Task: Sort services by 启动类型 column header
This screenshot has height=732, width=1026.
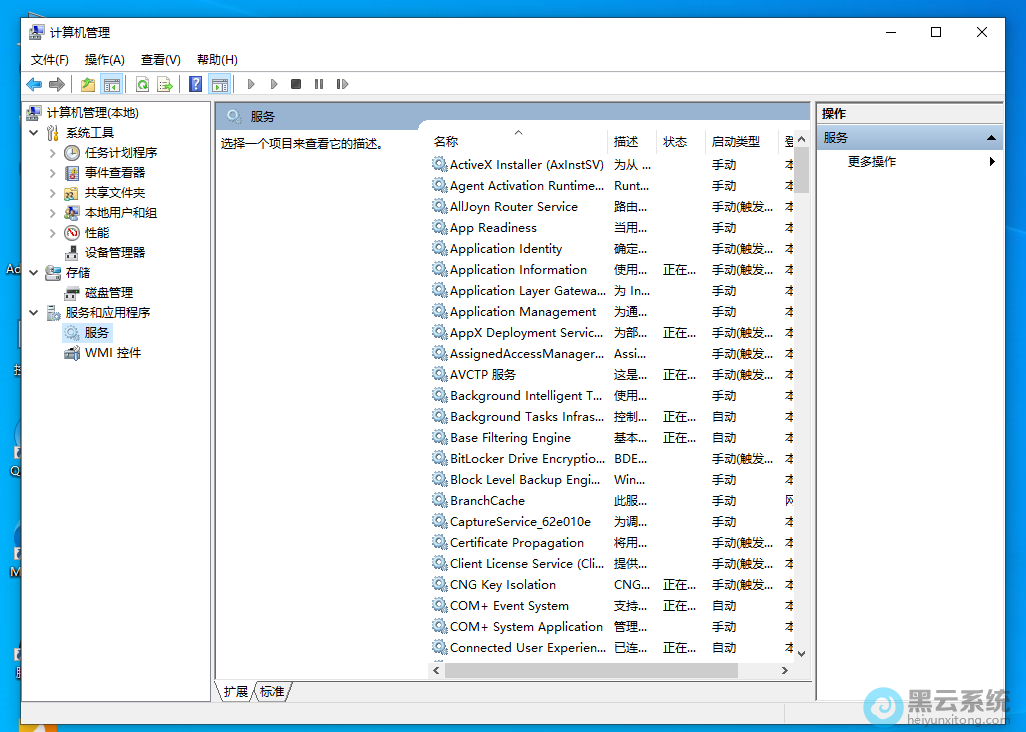Action: coord(735,142)
